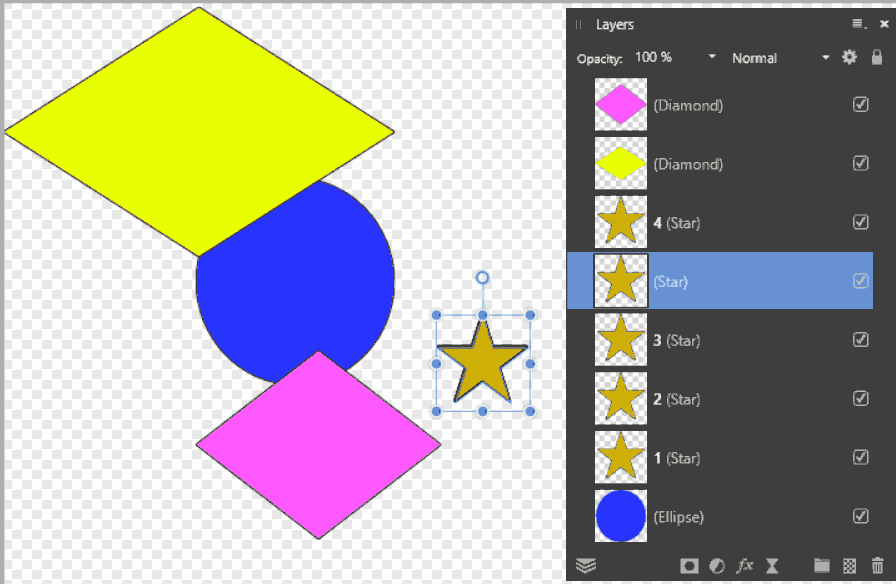Select the (Ellipse) layer row
Image resolution: width=896 pixels, height=584 pixels.
(720, 517)
